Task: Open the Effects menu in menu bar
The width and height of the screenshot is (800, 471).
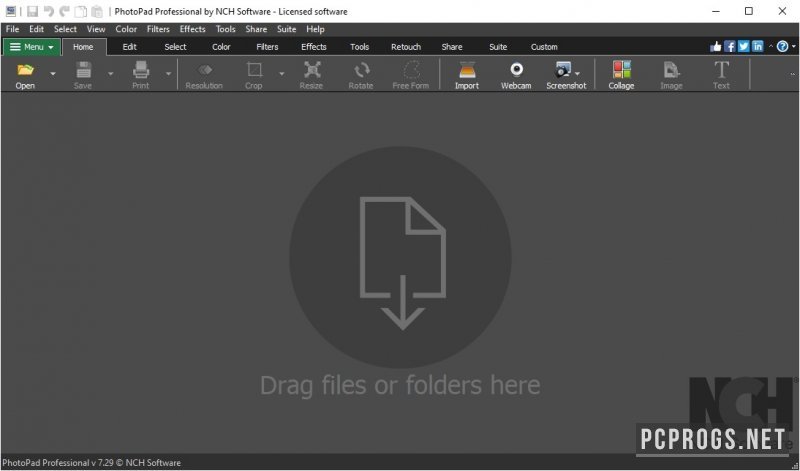Action: coord(192,29)
